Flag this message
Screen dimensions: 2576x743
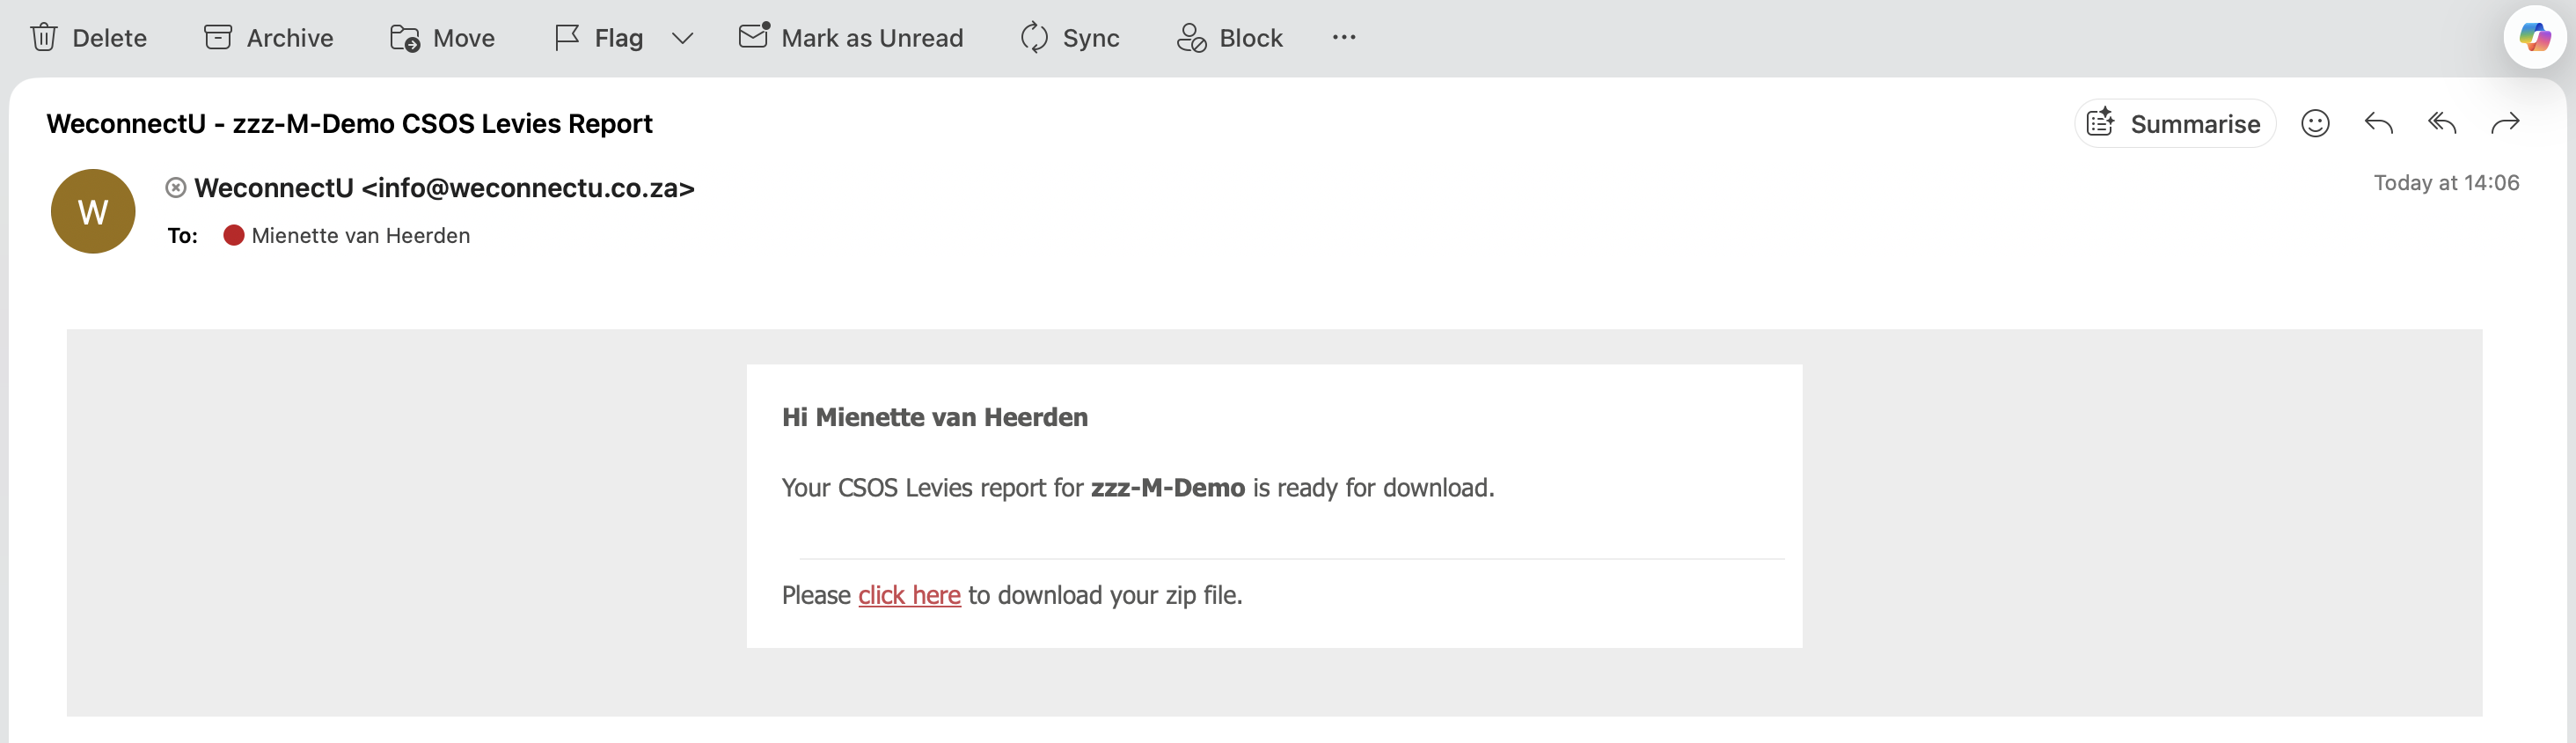(598, 38)
